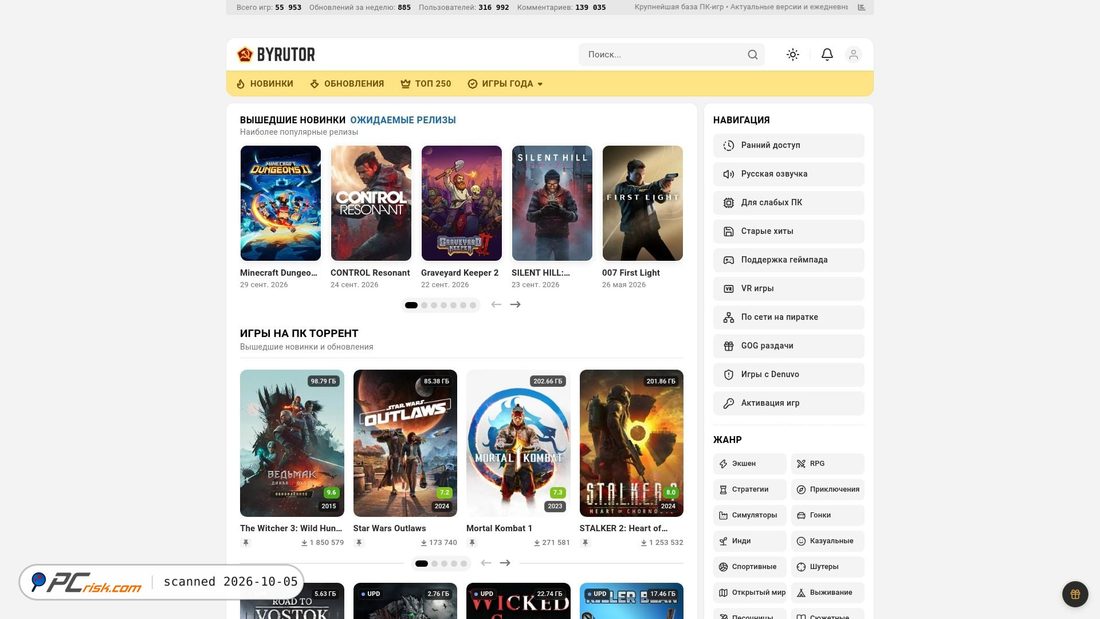
Task: Open the user profile icon
Action: click(x=854, y=54)
